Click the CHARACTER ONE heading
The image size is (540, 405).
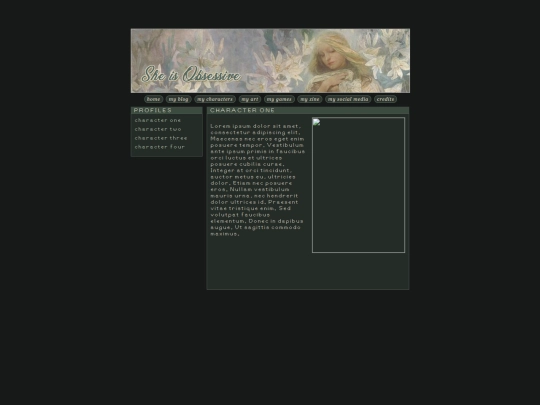tap(242, 110)
